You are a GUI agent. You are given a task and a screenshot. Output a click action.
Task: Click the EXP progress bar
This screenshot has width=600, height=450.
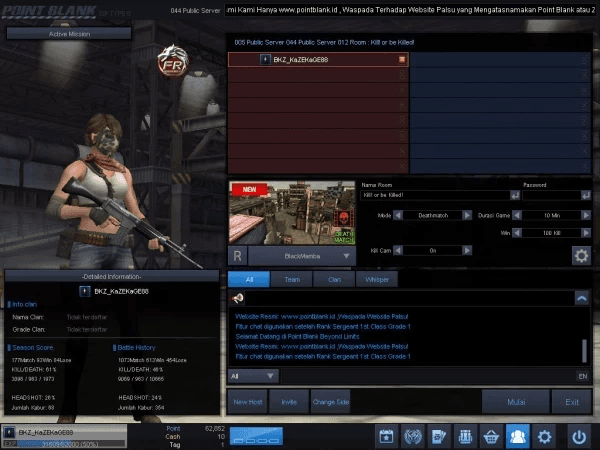point(64,444)
